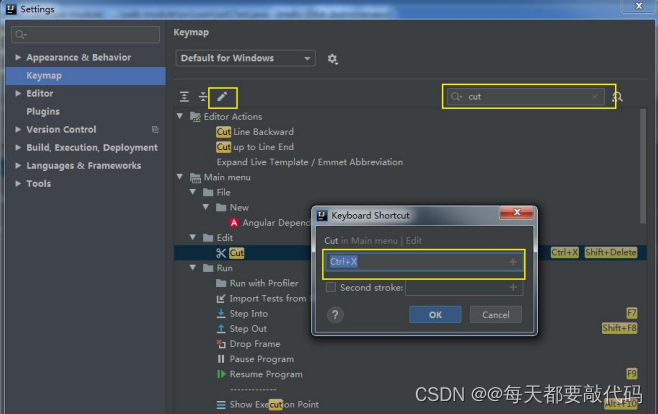Collapse the New folder node
Image resolution: width=658 pixels, height=414 pixels.
pos(206,207)
